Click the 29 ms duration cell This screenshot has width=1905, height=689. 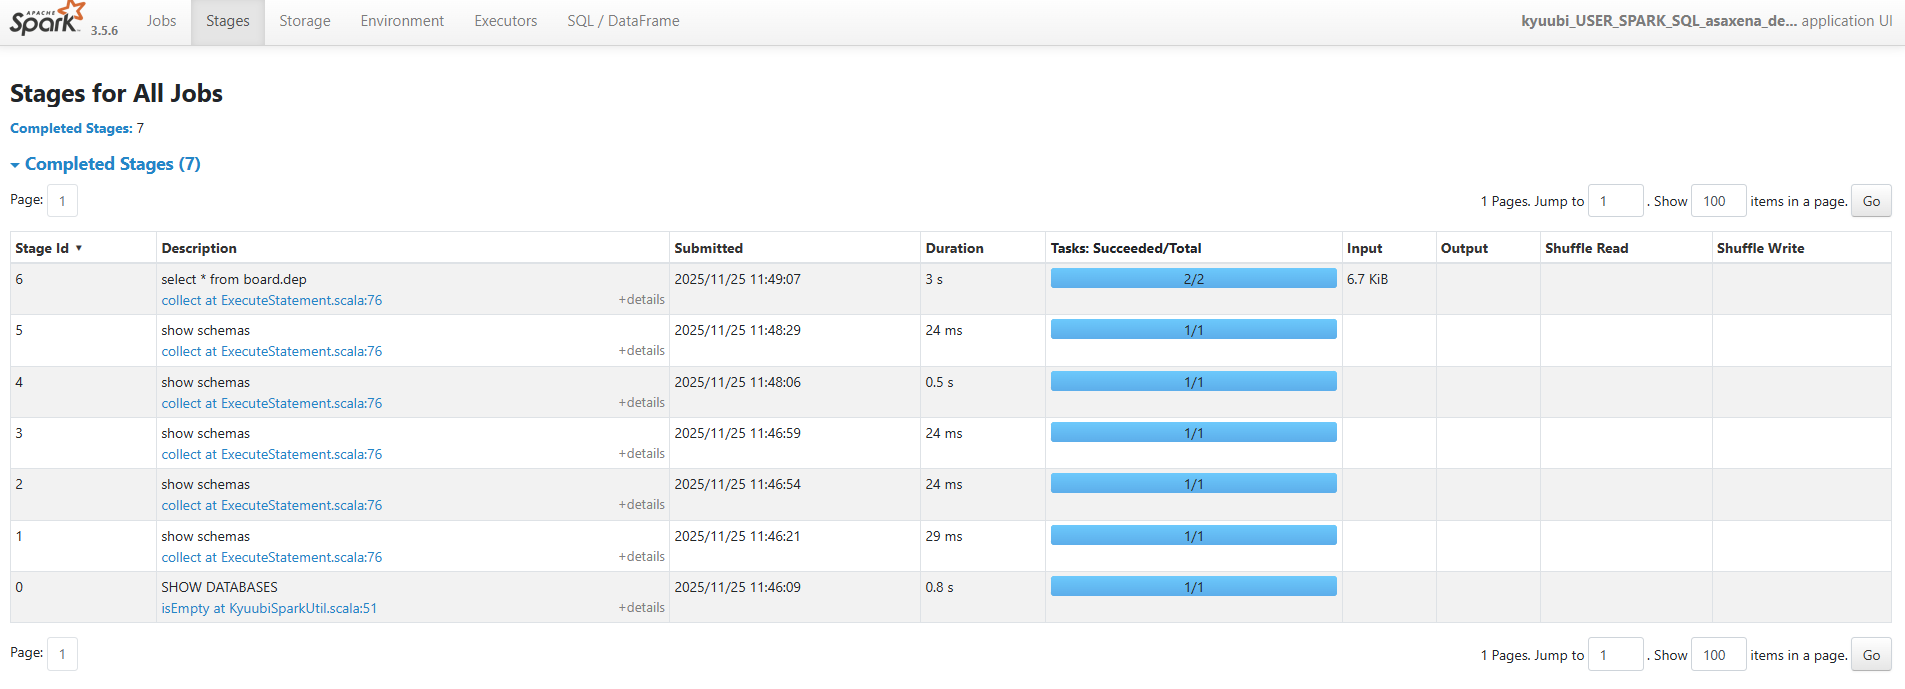943,536
